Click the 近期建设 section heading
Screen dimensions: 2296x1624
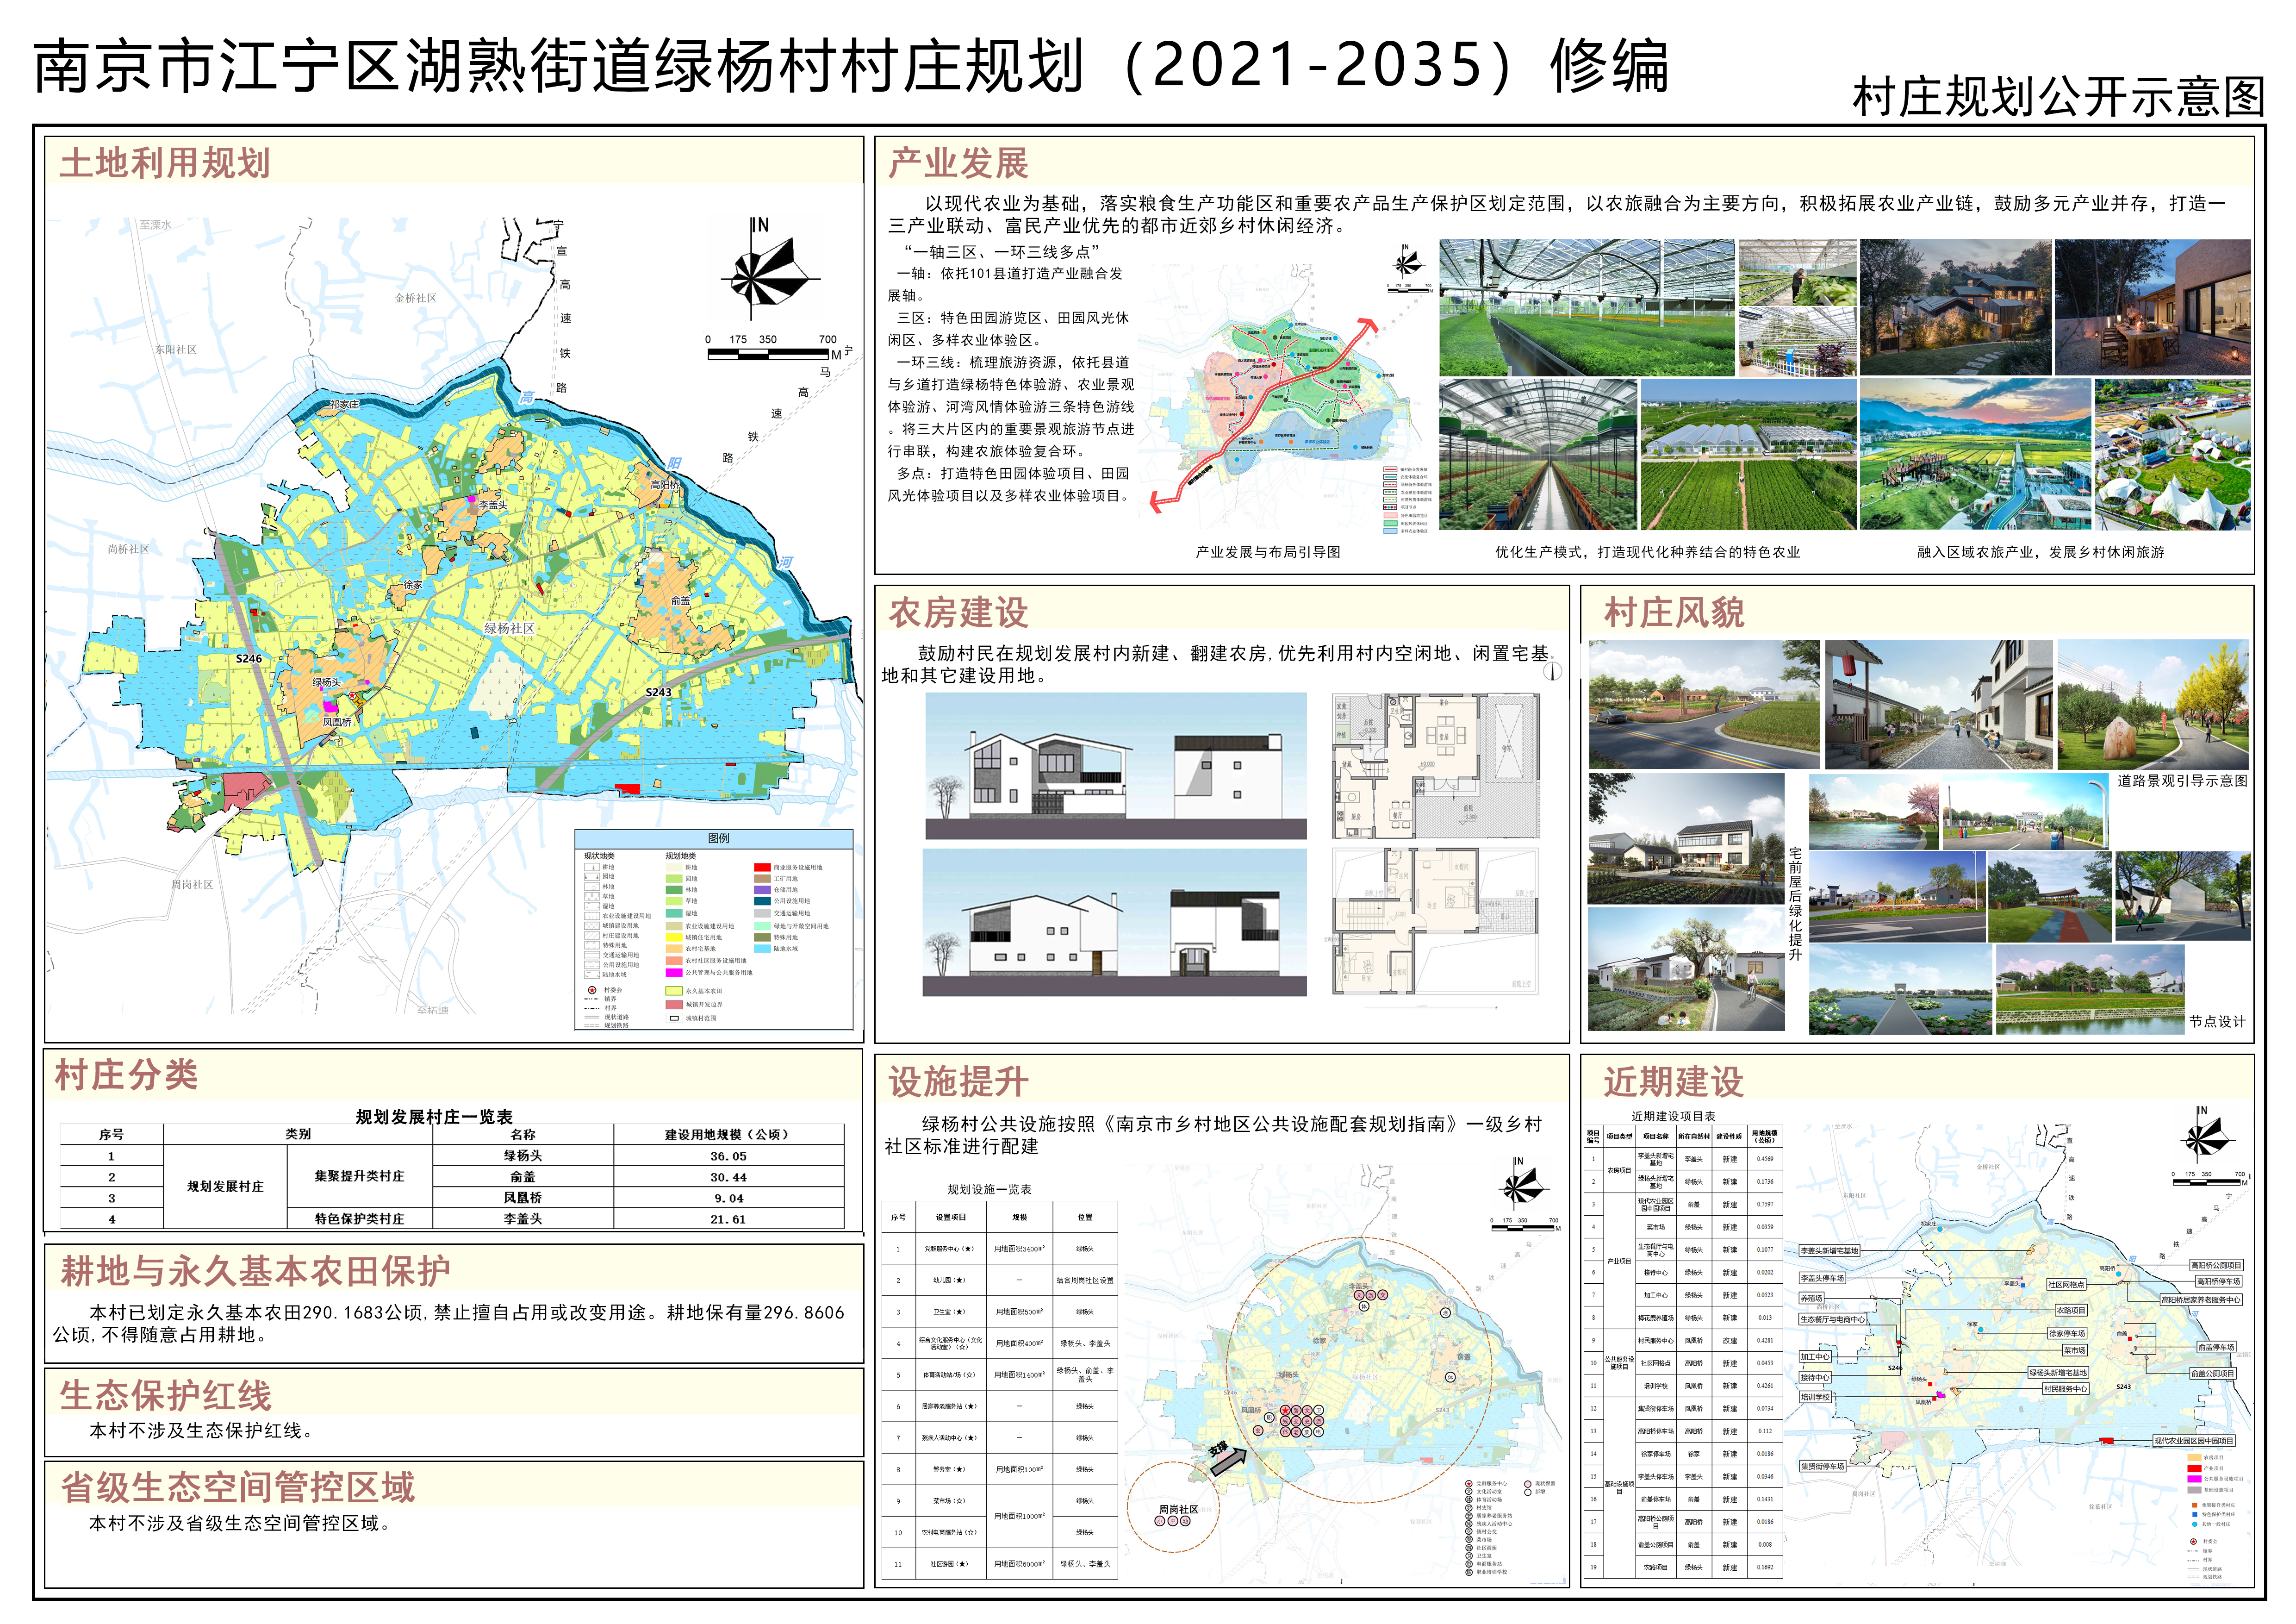(1673, 1081)
